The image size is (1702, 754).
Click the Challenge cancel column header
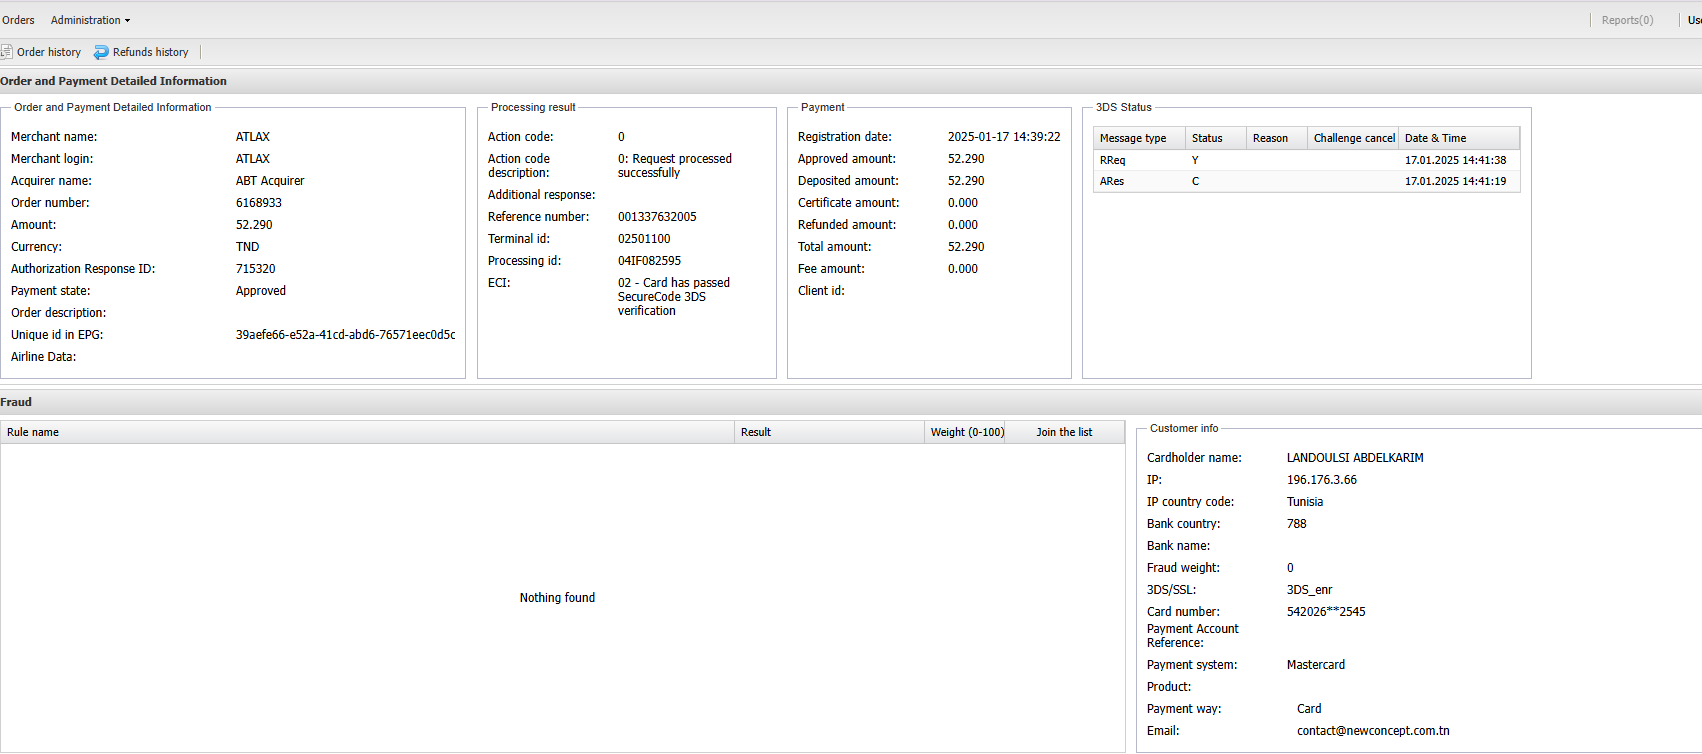1353,138
